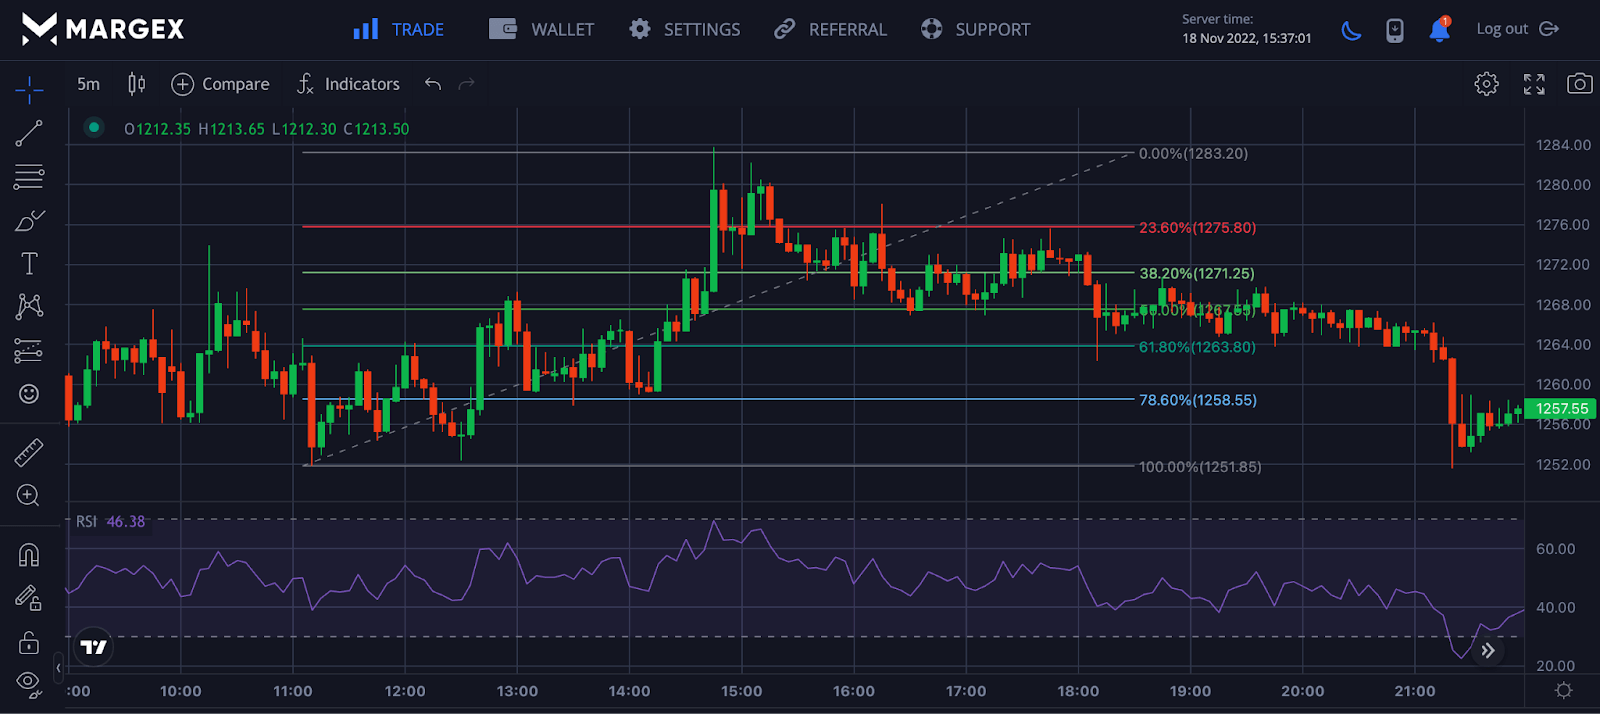This screenshot has width=1600, height=714.
Task: Open the candlestick chart style menu
Action: [137, 84]
